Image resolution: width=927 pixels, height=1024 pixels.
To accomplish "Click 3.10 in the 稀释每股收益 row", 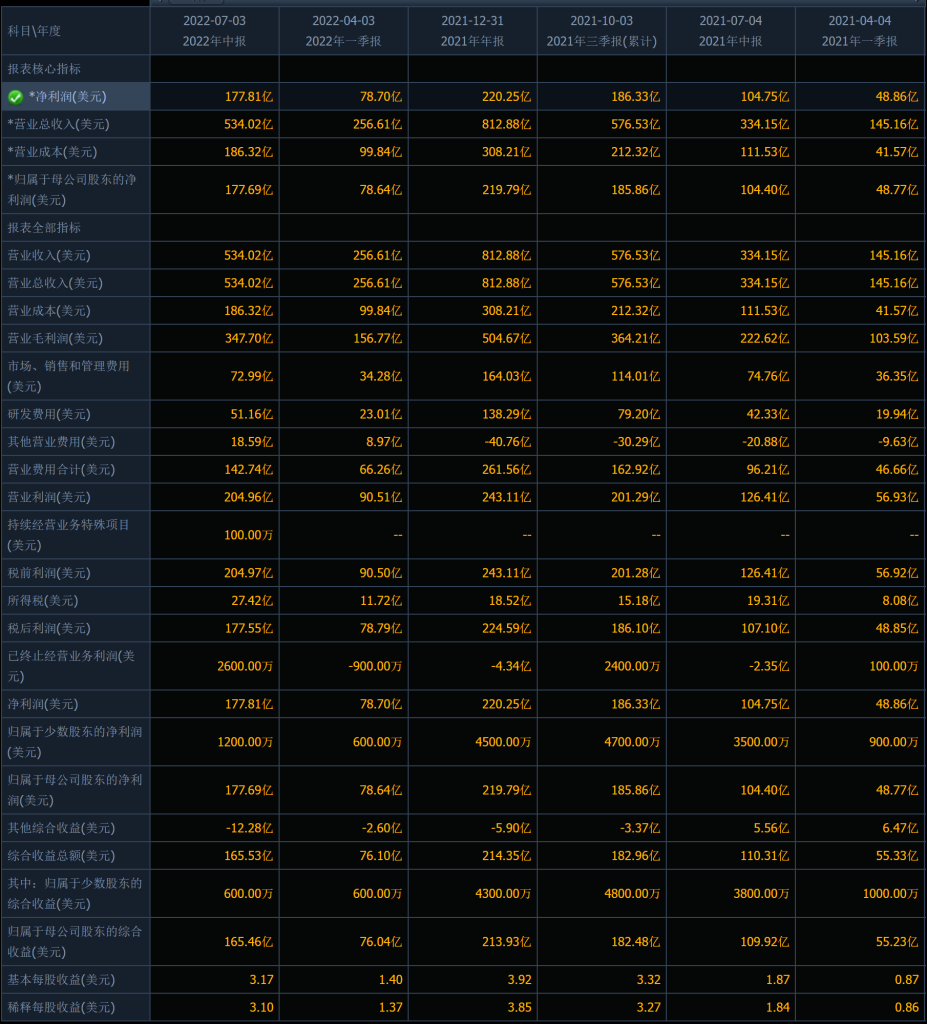I will point(261,1007).
